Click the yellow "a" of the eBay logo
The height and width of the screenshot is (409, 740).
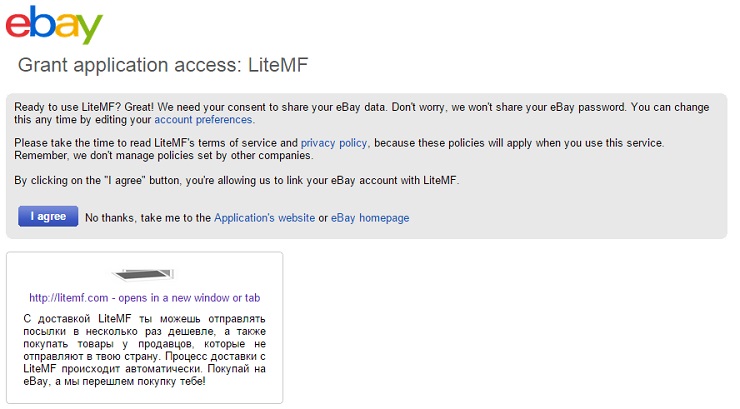point(65,27)
